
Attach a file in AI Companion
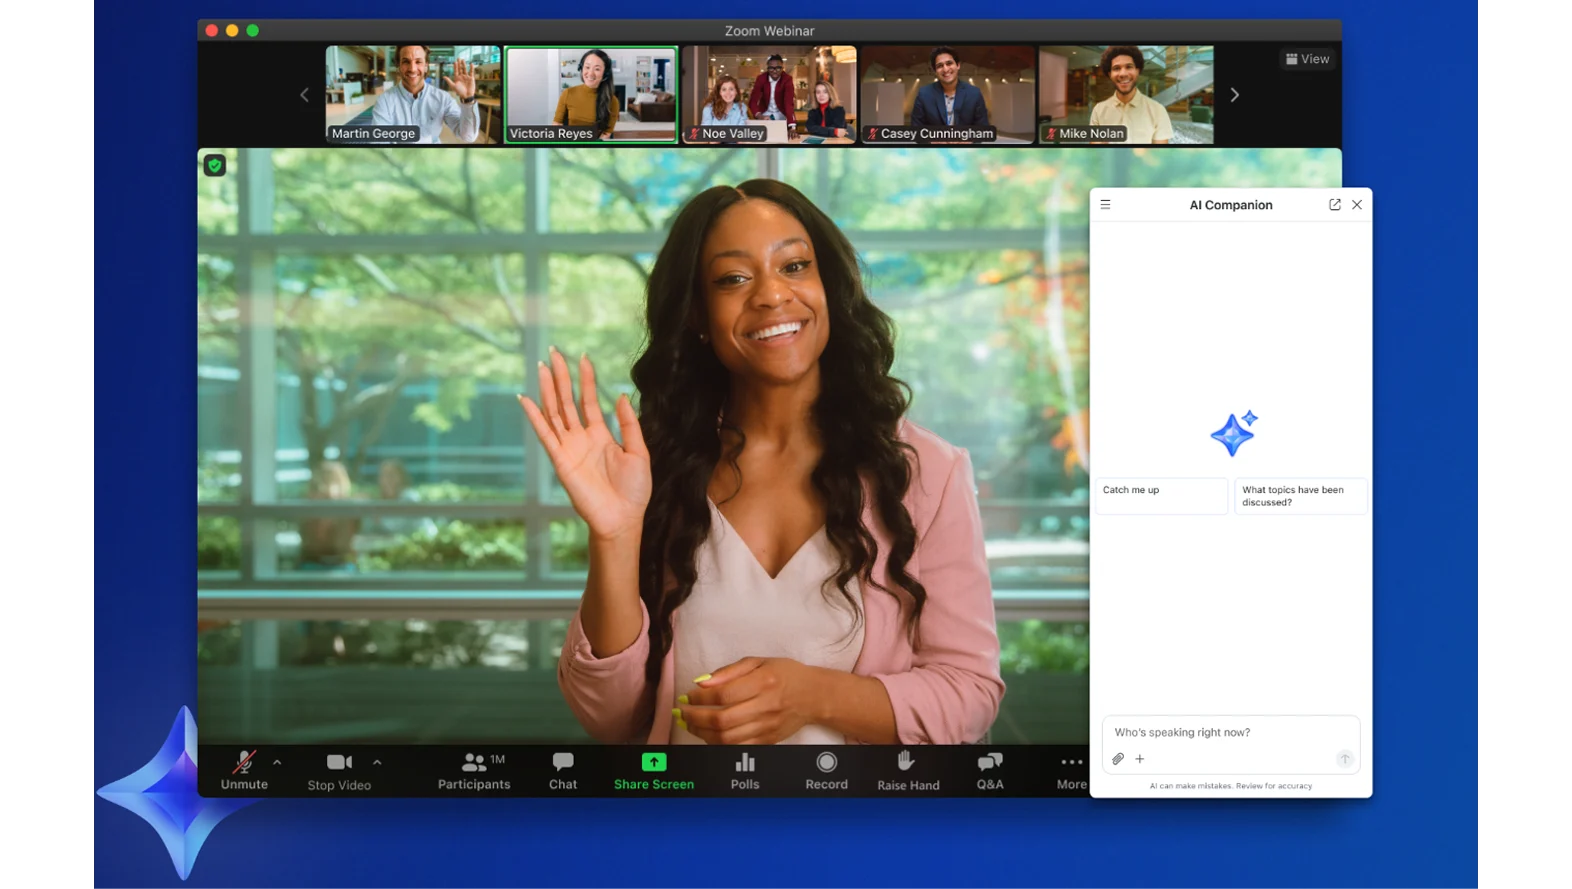click(1118, 759)
